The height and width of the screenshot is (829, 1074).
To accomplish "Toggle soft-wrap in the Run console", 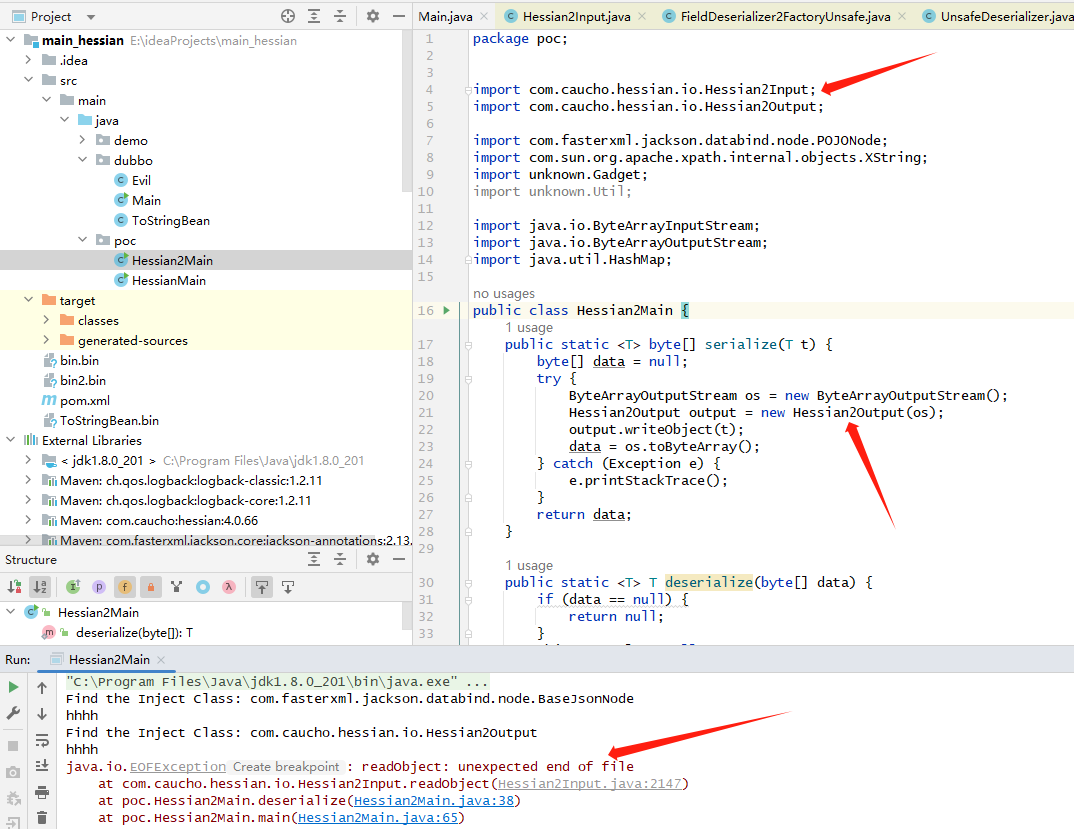I will click(x=42, y=740).
